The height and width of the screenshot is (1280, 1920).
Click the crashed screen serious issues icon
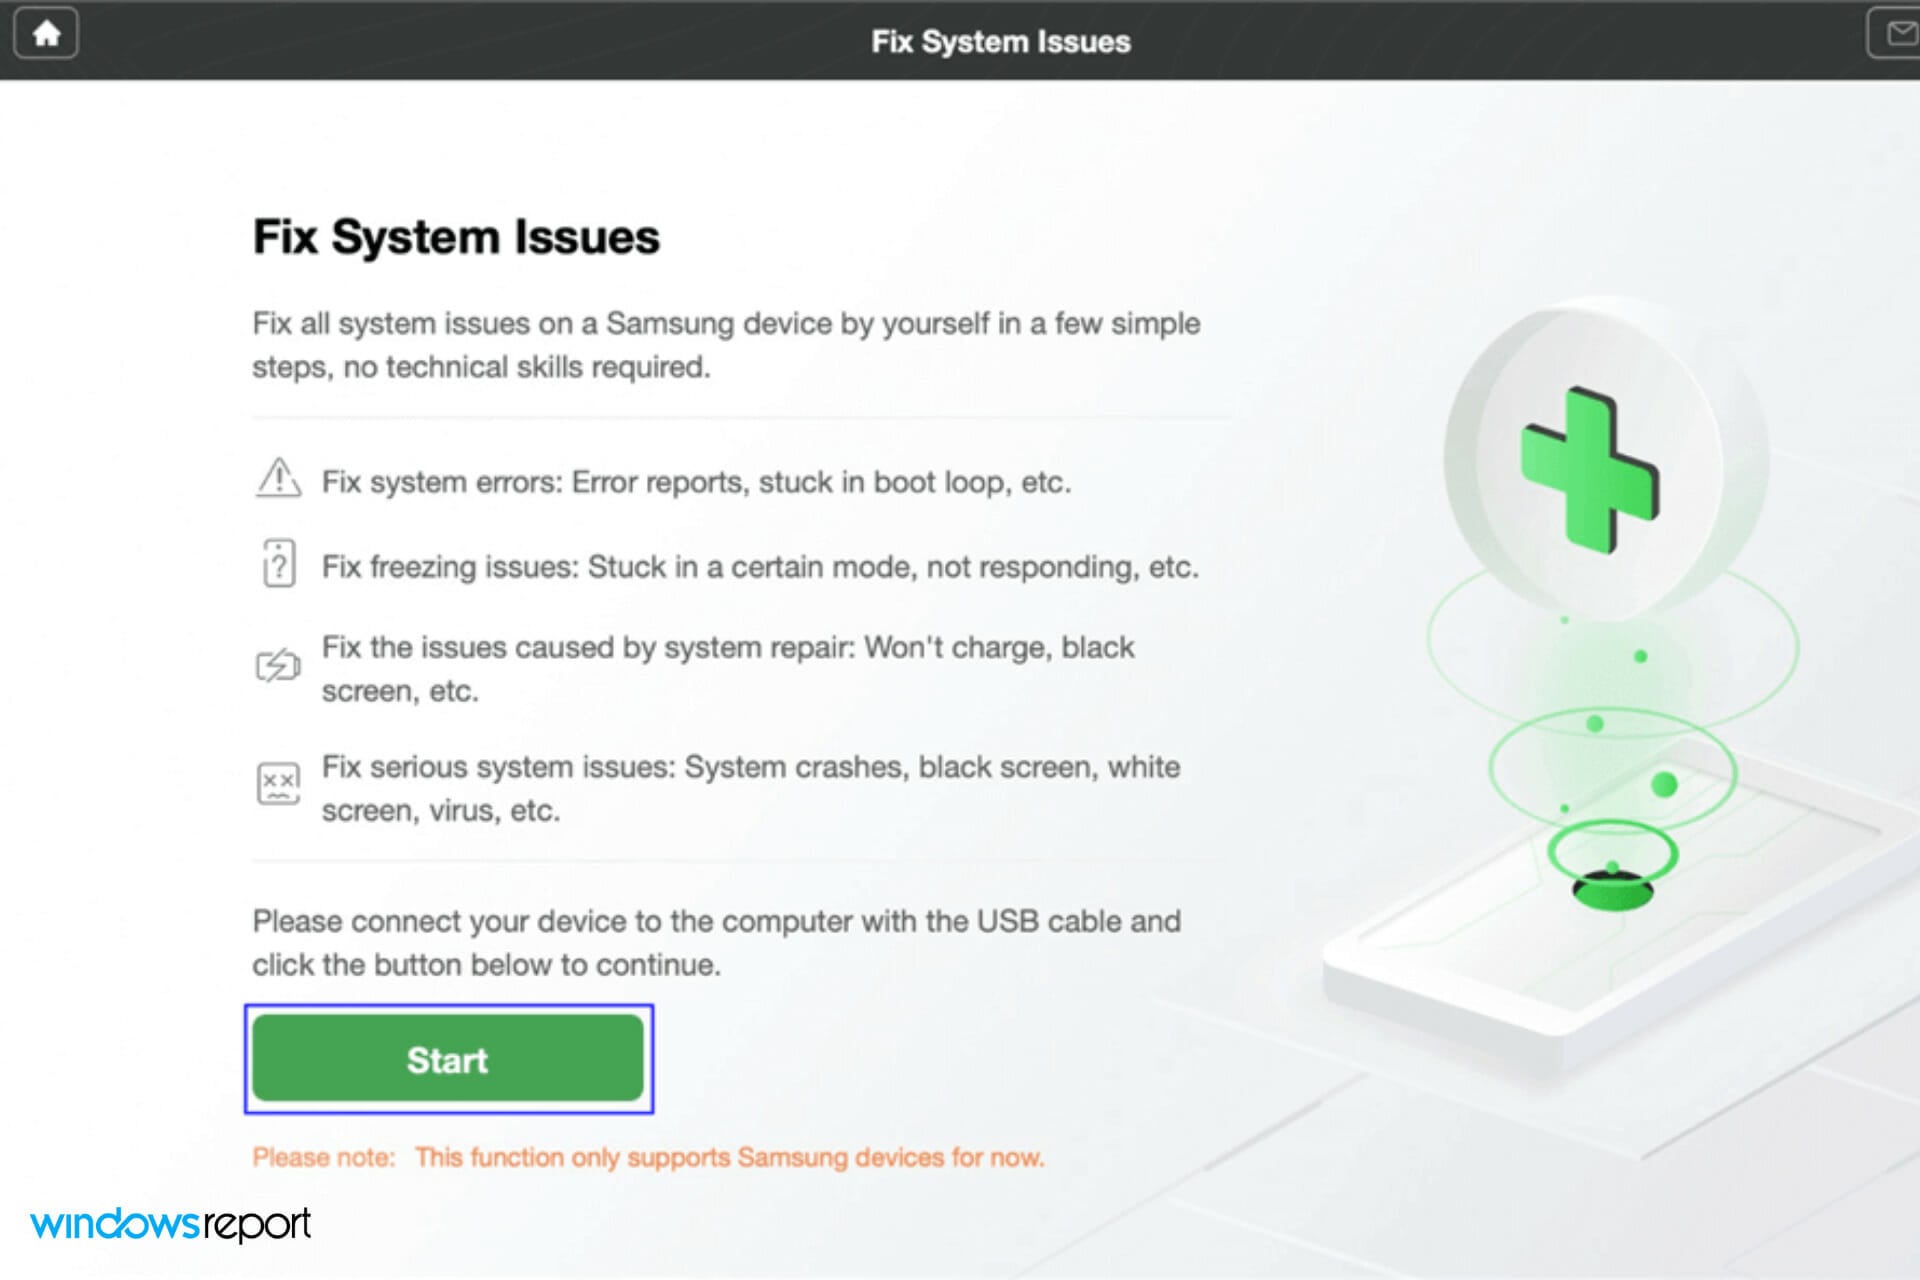(279, 783)
